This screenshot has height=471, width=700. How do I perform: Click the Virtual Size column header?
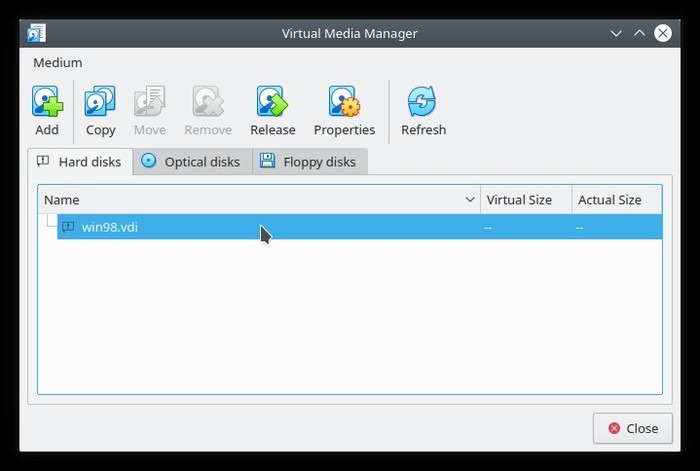click(526, 200)
